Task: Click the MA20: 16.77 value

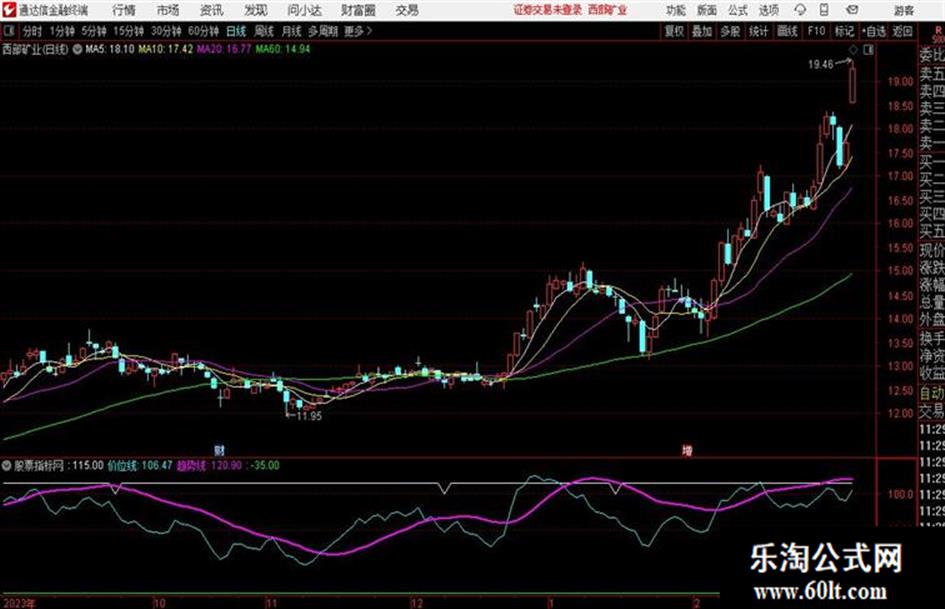Action: (224, 49)
